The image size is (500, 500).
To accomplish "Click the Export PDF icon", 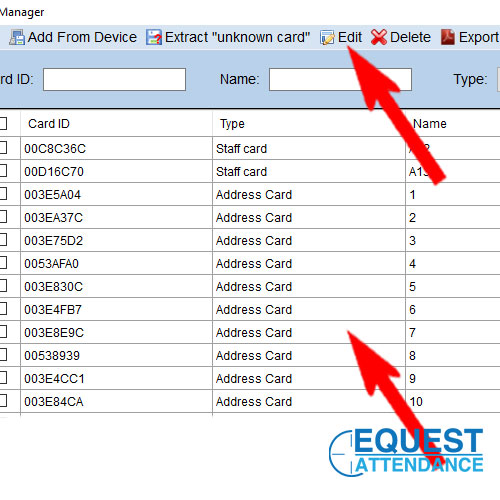I will 448,37.
